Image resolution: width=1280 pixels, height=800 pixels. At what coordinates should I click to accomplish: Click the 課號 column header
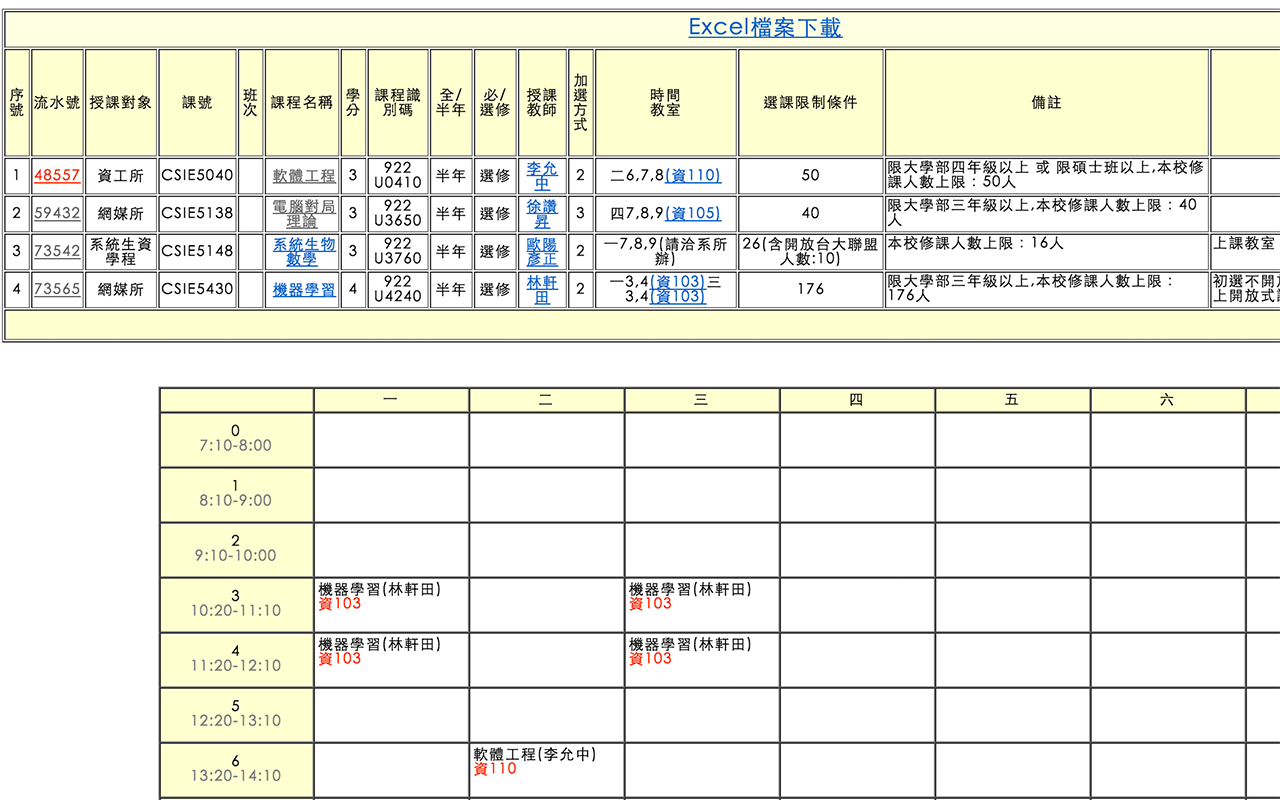click(197, 102)
